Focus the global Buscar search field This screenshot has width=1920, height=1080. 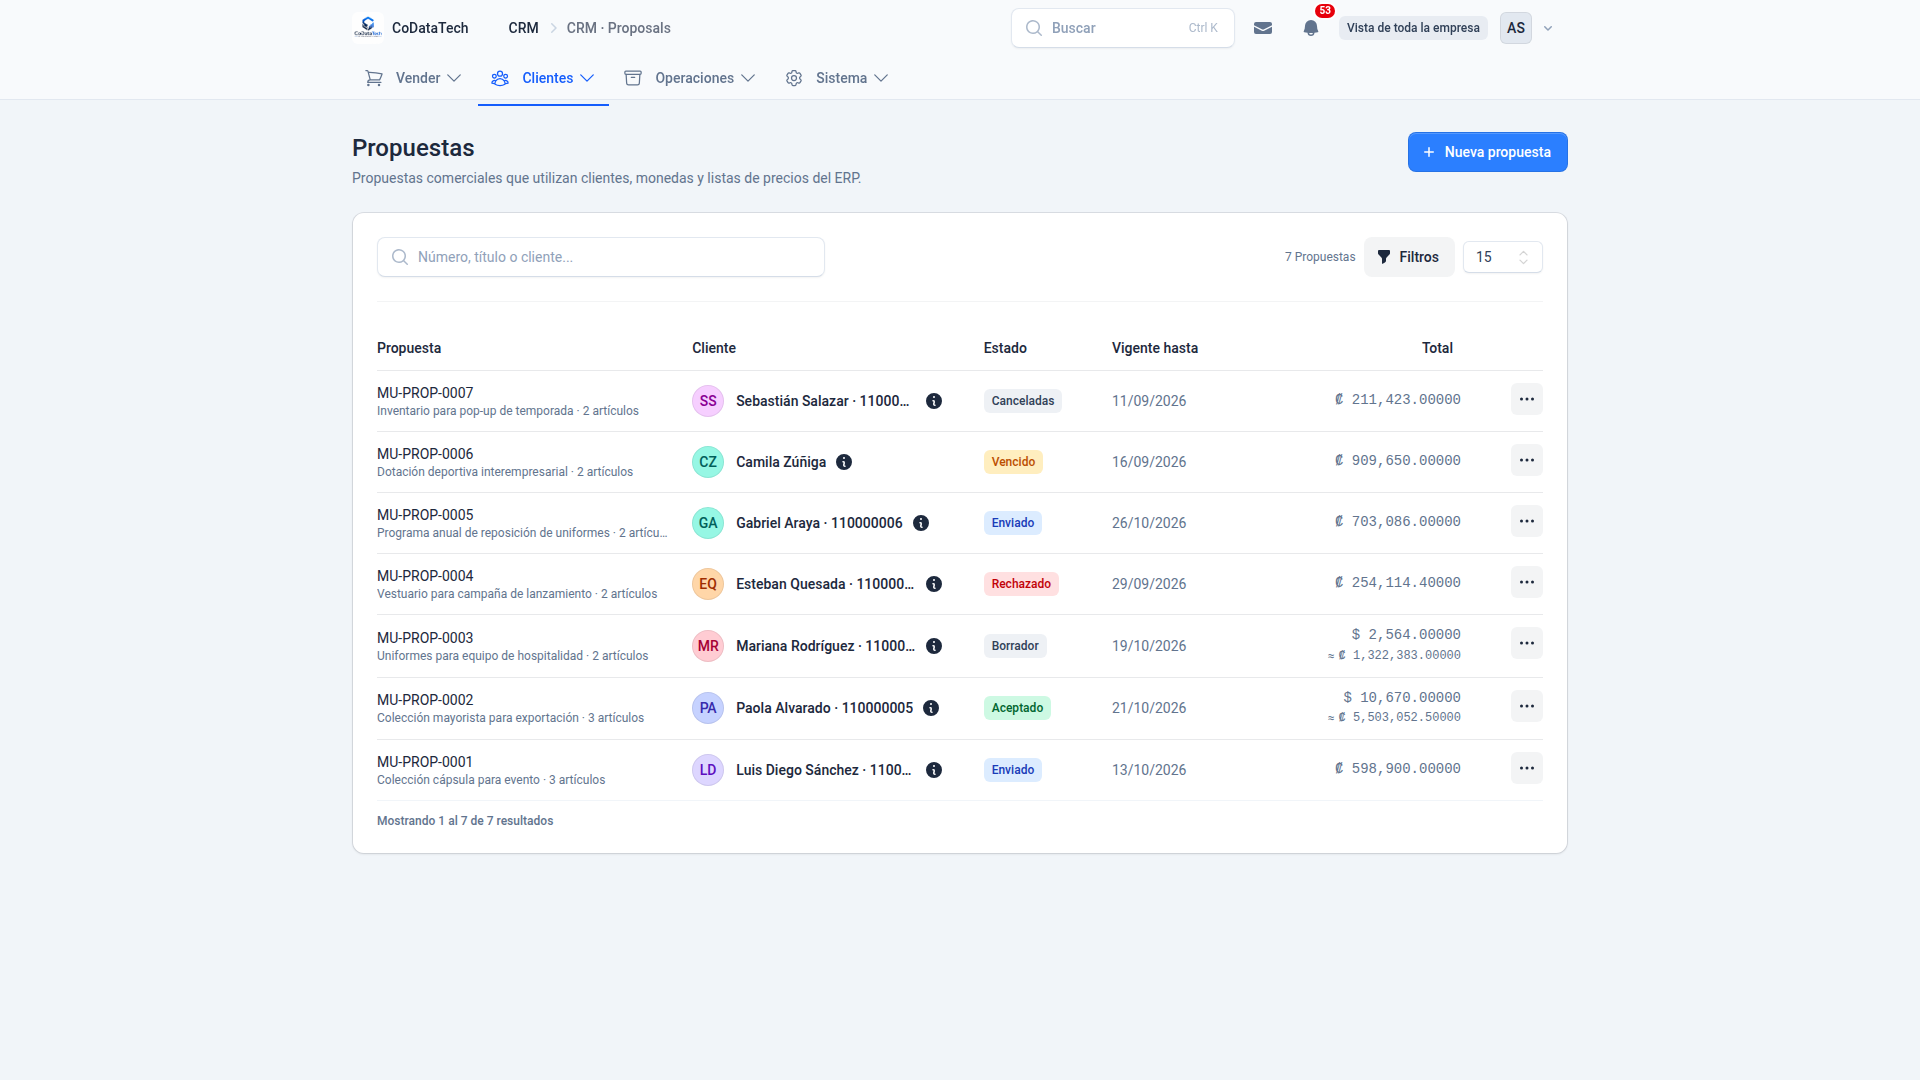1122,28
